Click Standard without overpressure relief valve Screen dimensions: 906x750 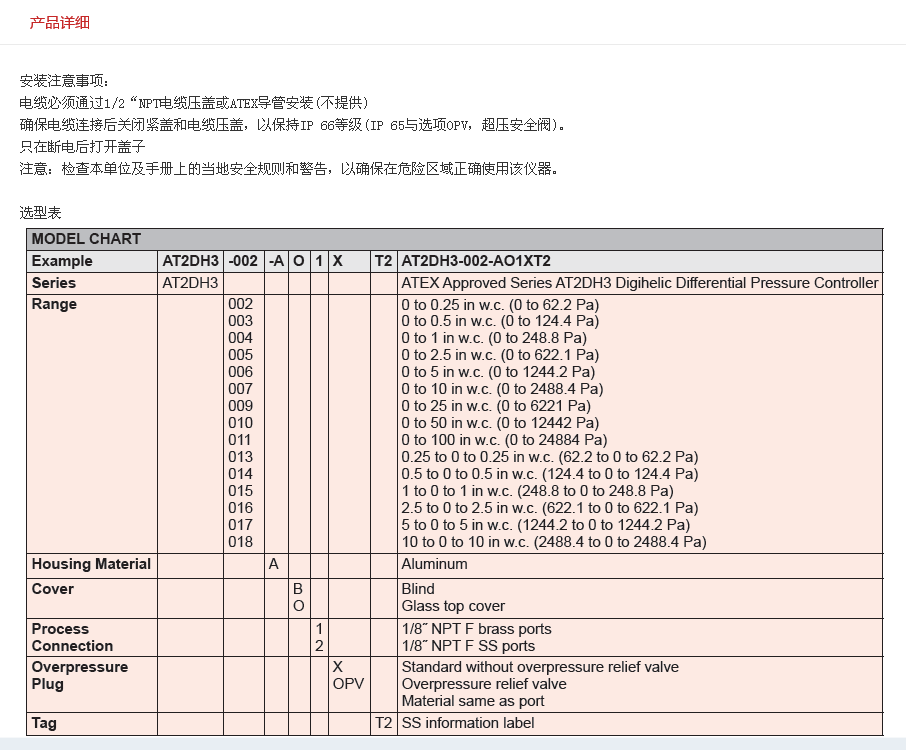(540, 667)
